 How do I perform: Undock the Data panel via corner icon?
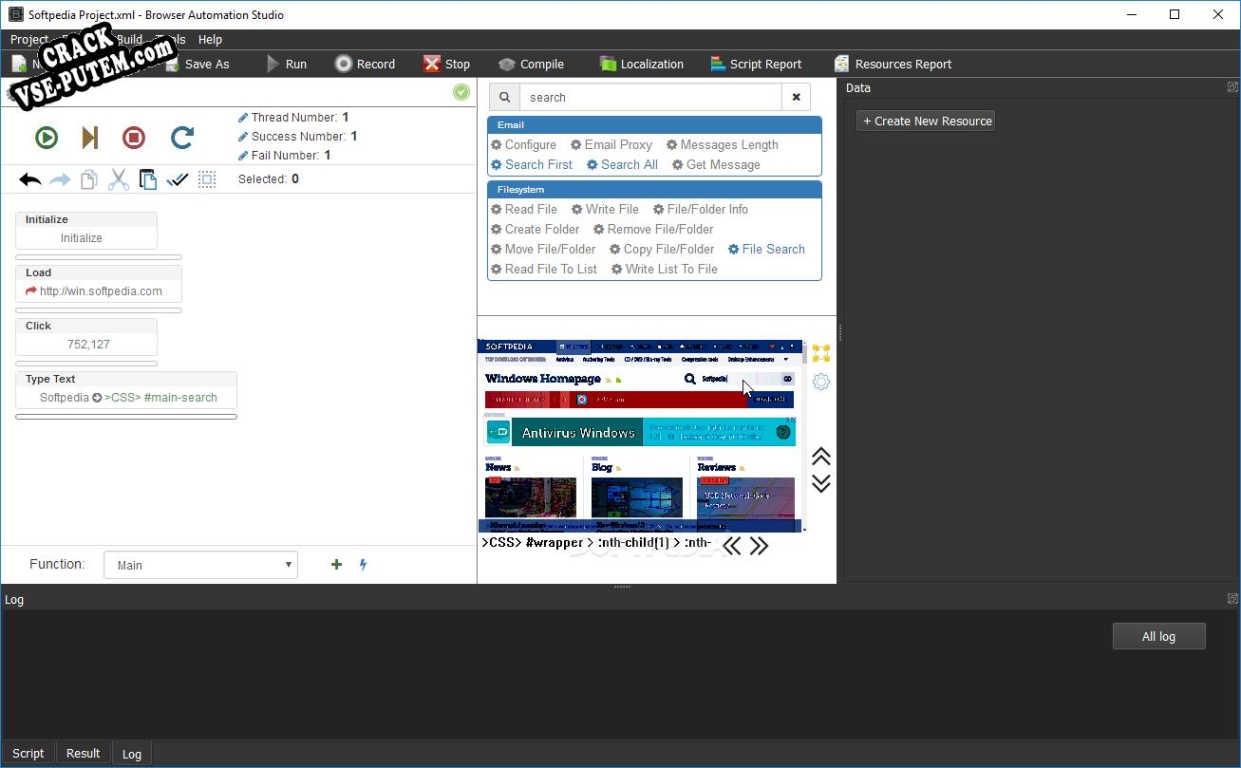tap(1232, 87)
